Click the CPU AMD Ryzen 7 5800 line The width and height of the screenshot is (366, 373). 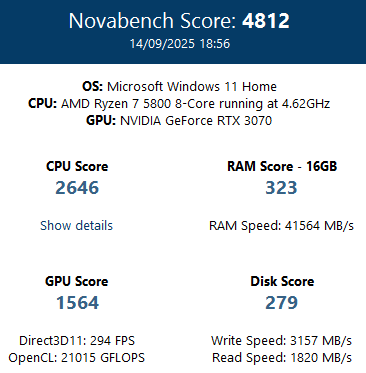point(179,104)
